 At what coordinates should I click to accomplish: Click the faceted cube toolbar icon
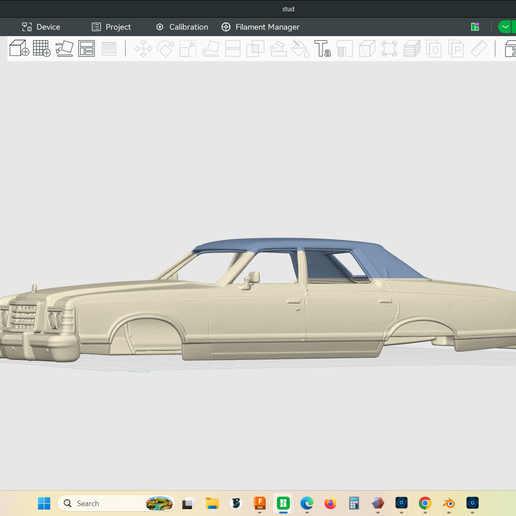[x=367, y=49]
